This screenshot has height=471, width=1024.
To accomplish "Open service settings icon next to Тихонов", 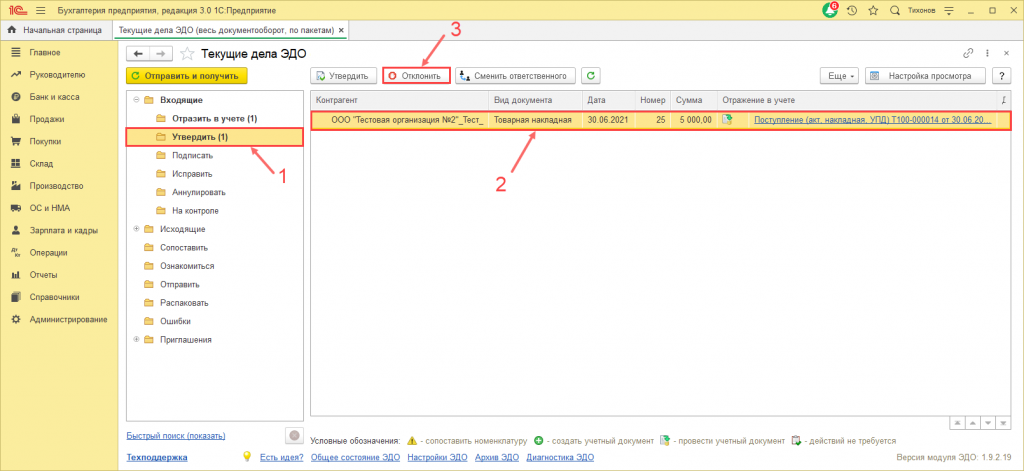I will 949,11.
